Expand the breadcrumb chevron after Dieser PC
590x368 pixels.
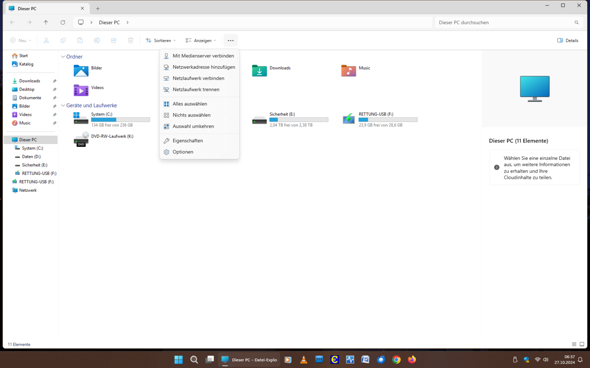pyautogui.click(x=128, y=23)
